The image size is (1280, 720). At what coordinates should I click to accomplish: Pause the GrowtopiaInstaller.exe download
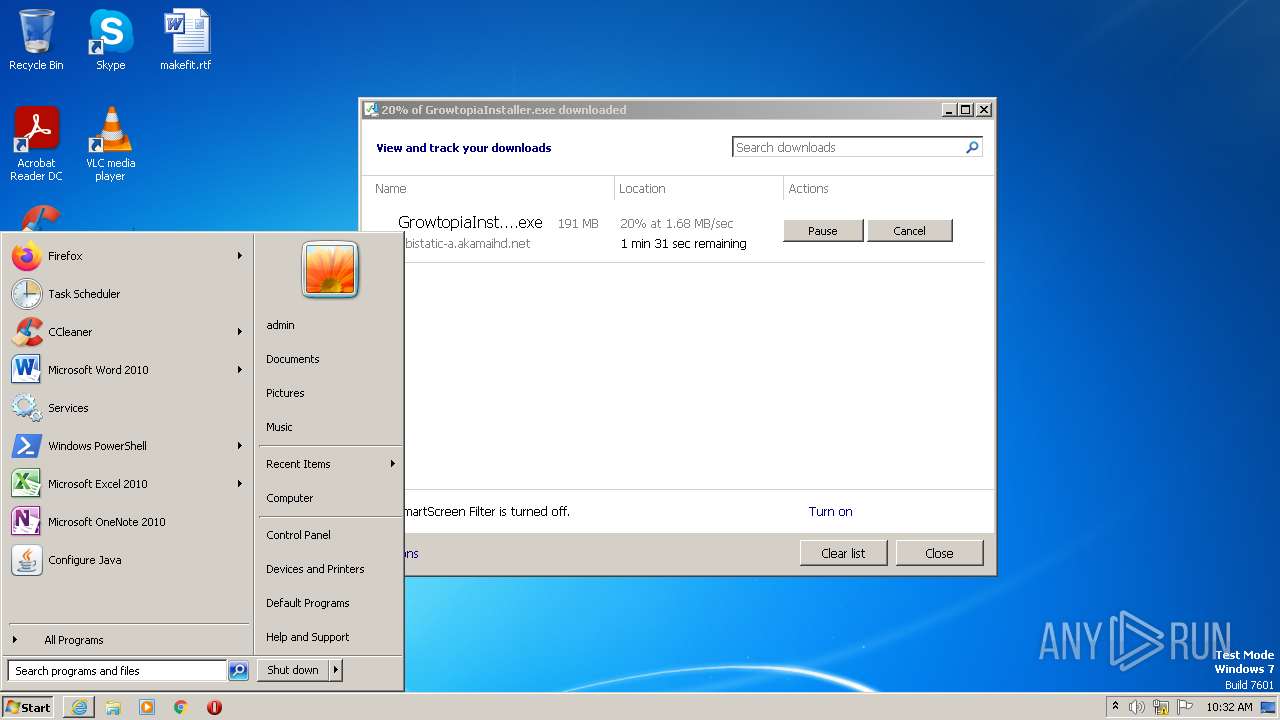pos(823,231)
